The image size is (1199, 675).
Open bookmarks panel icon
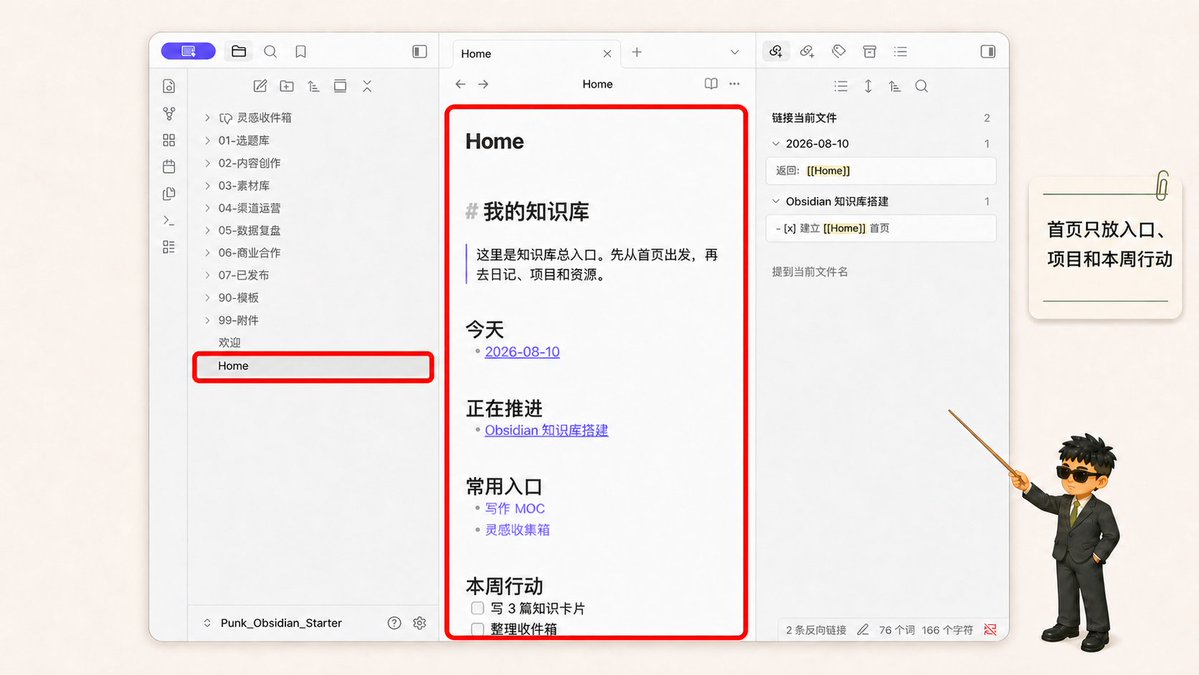pos(301,51)
